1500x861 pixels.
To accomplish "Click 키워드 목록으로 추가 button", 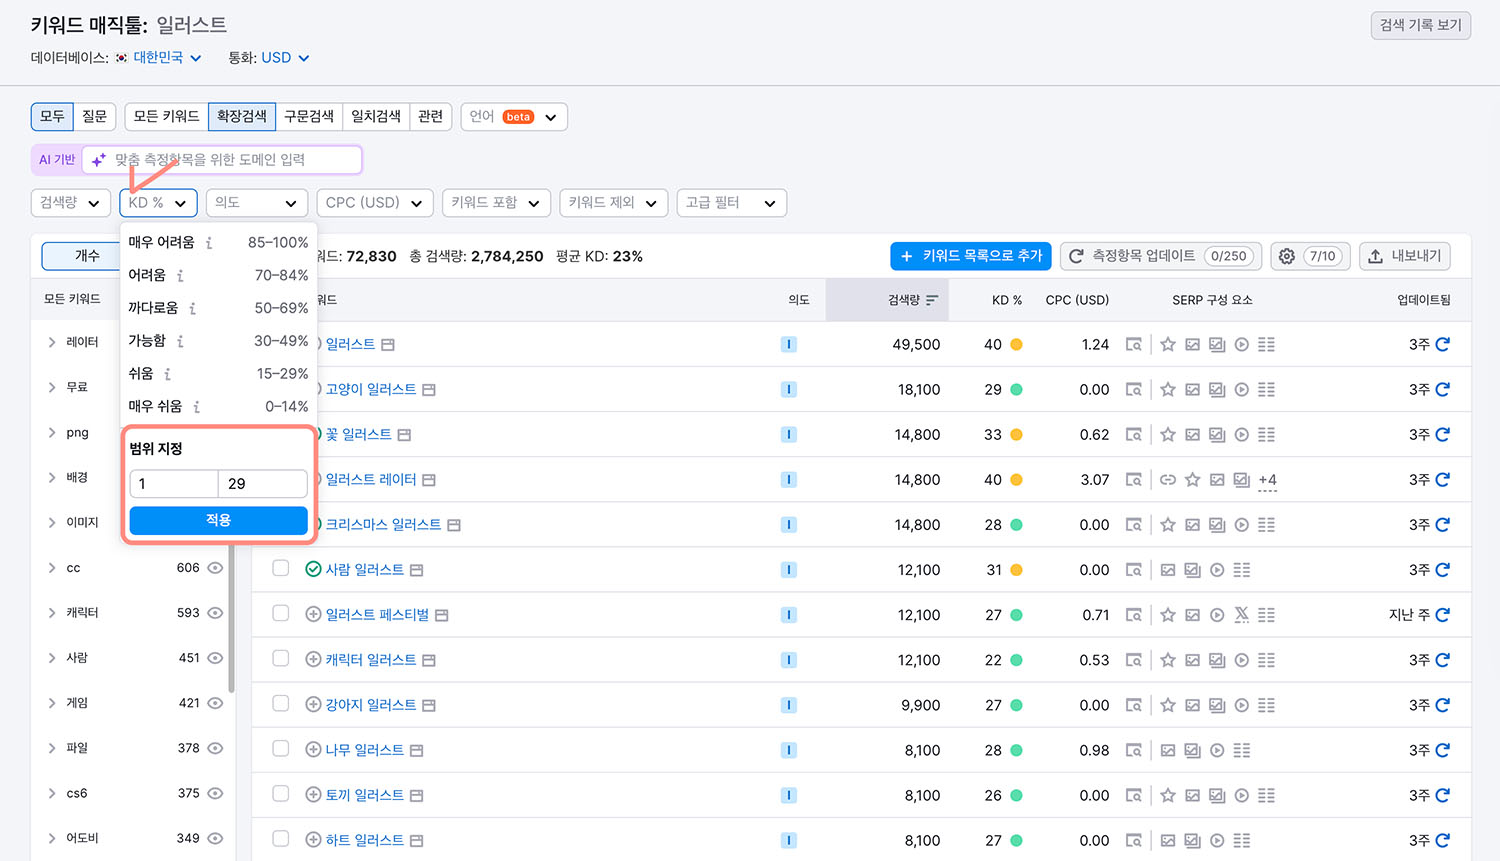I will pos(971,256).
